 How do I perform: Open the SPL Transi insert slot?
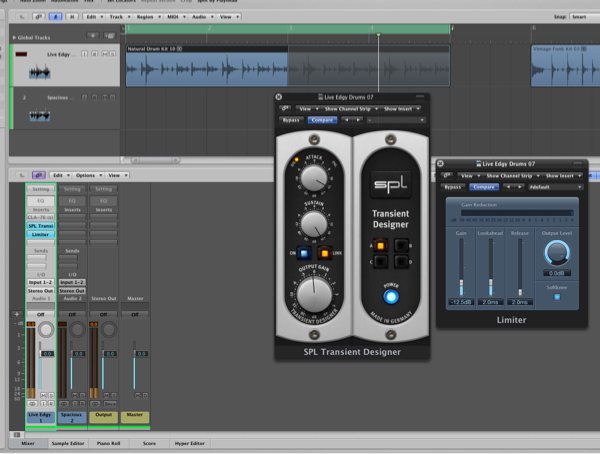pyautogui.click(x=41, y=226)
